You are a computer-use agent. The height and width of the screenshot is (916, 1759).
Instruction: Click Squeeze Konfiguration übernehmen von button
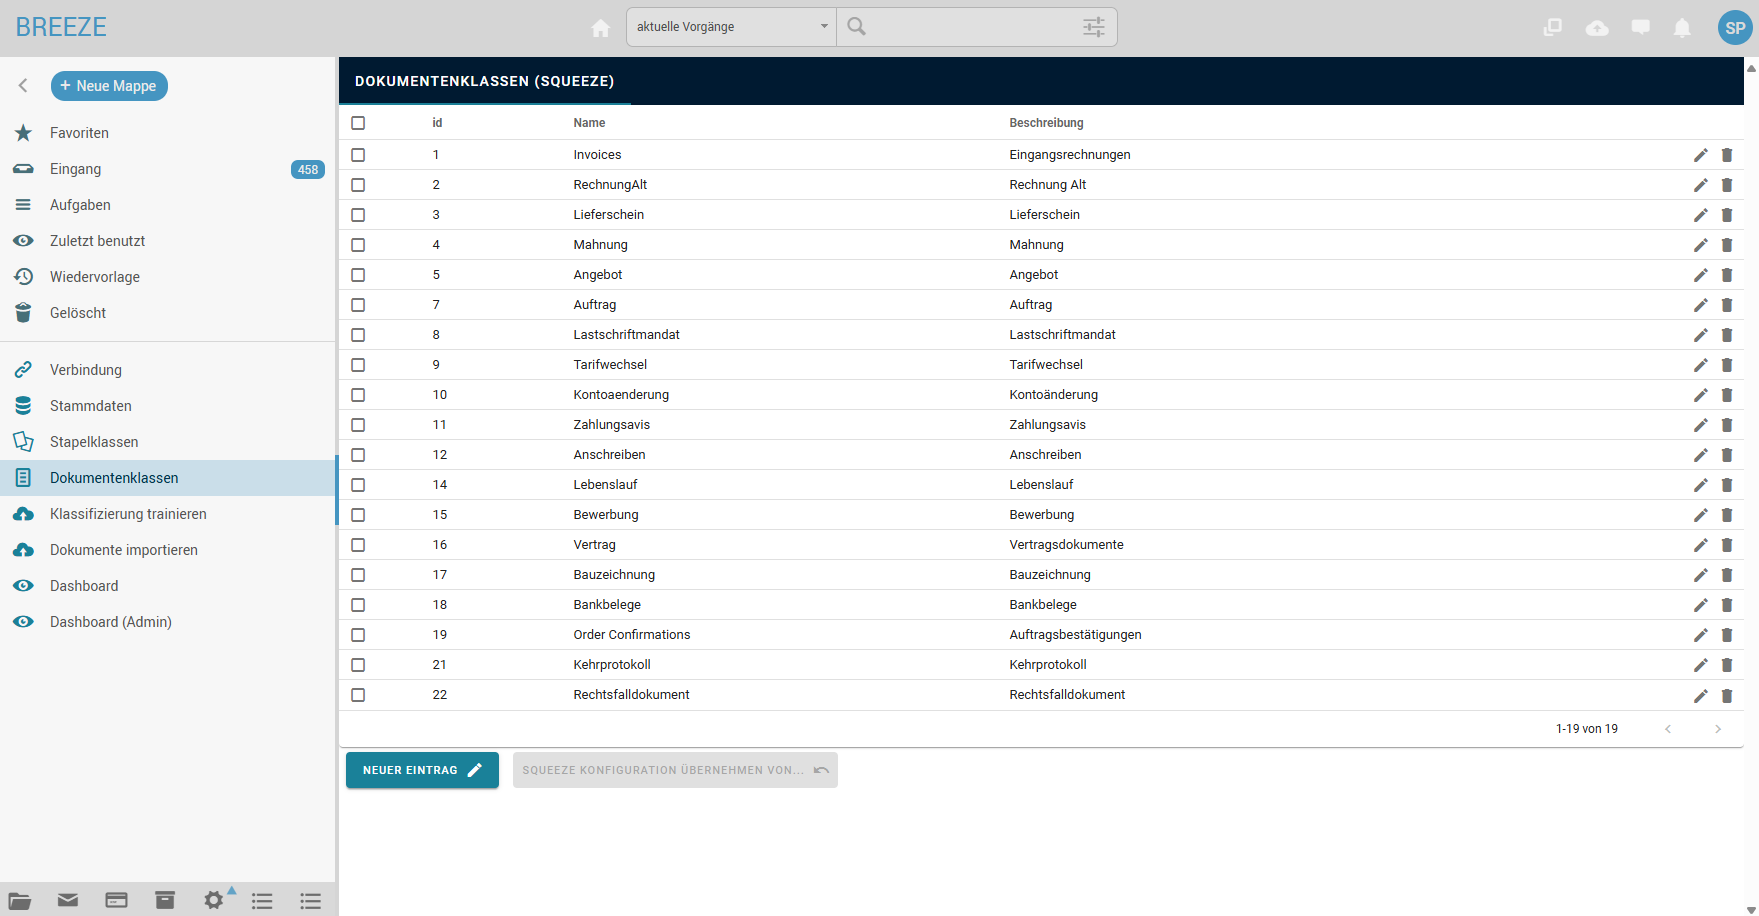click(x=675, y=770)
